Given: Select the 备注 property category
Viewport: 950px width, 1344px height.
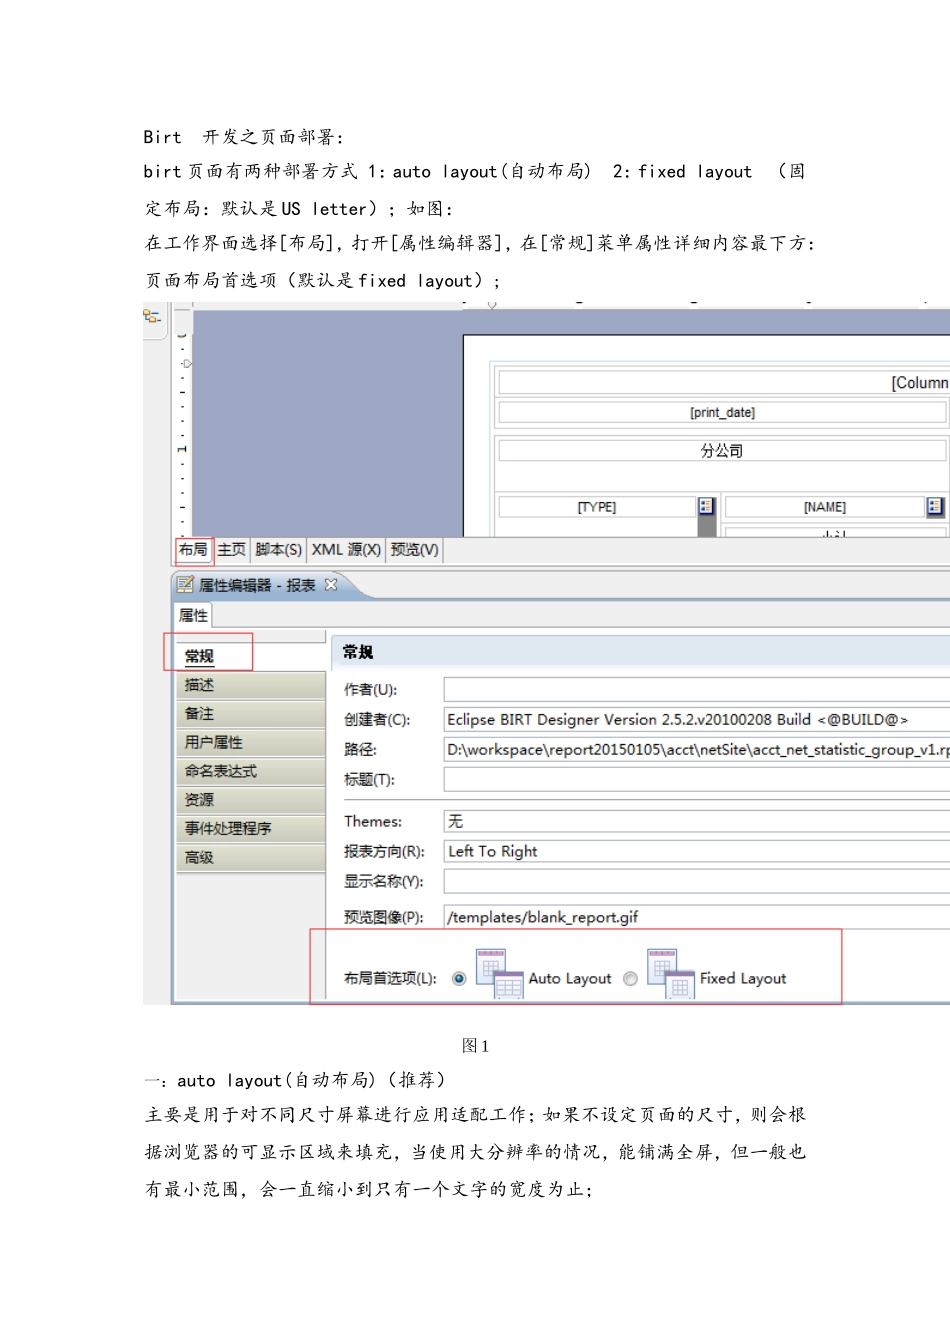Looking at the screenshot, I should click(250, 714).
